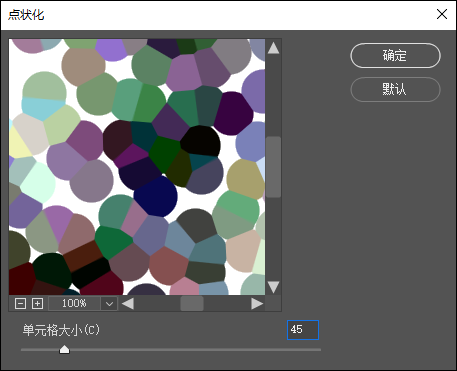Click the navy blue cell in the preview
Viewport: 457px width, 371px height.
(x=156, y=196)
